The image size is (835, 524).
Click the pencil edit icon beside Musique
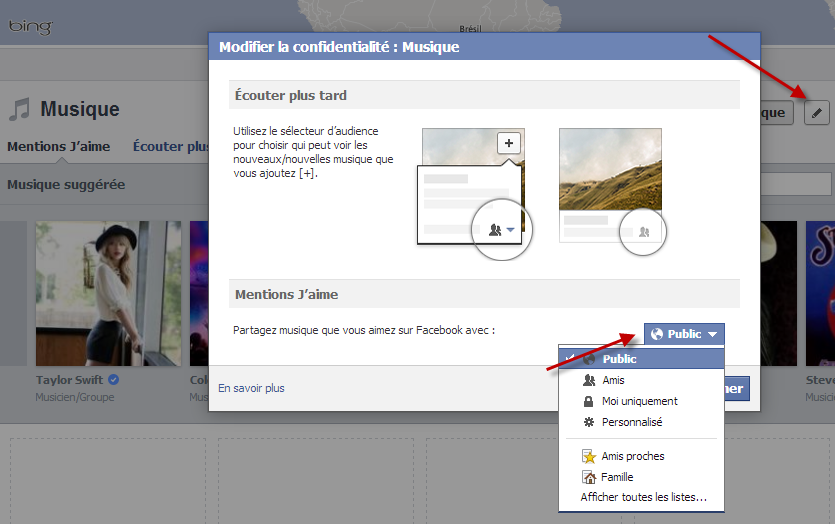pyautogui.click(x=817, y=112)
